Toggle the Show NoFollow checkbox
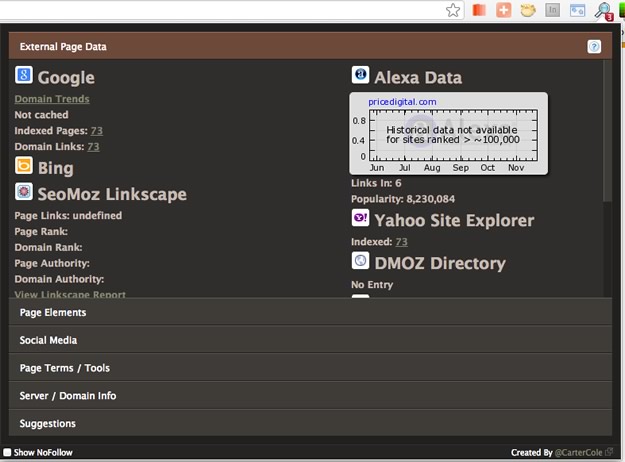 7,452
